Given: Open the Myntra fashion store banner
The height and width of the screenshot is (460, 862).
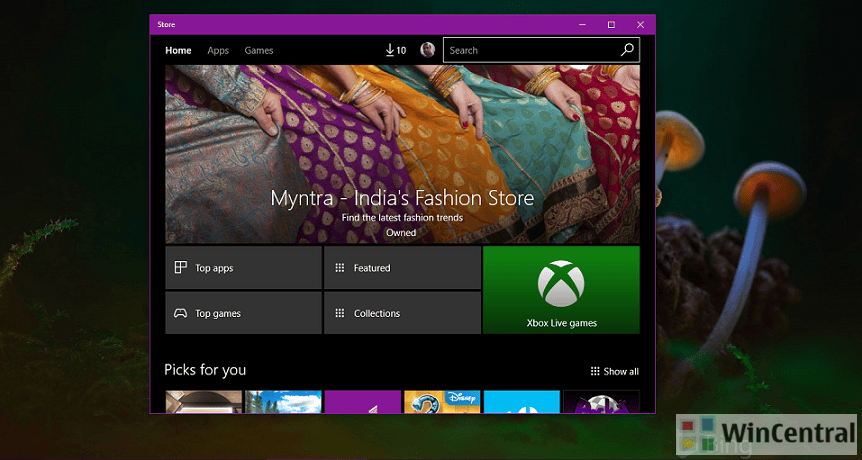Looking at the screenshot, I should coord(402,154).
